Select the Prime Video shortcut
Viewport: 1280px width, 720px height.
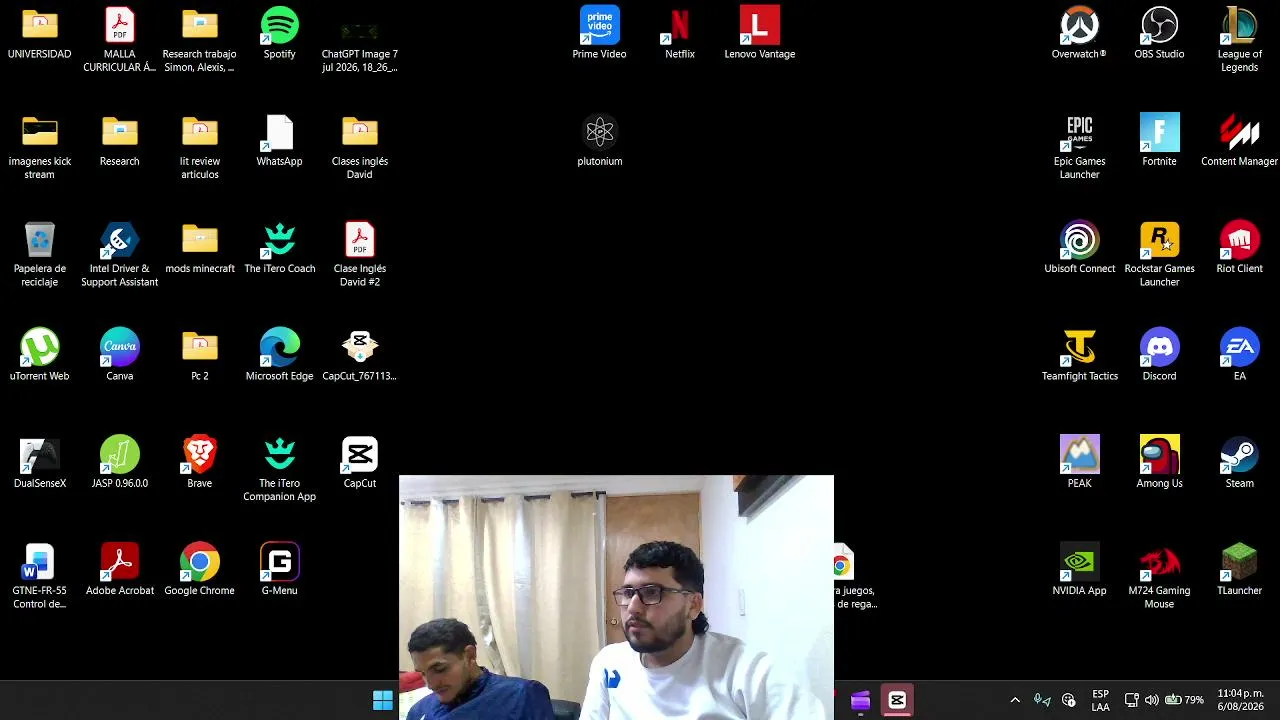[600, 25]
